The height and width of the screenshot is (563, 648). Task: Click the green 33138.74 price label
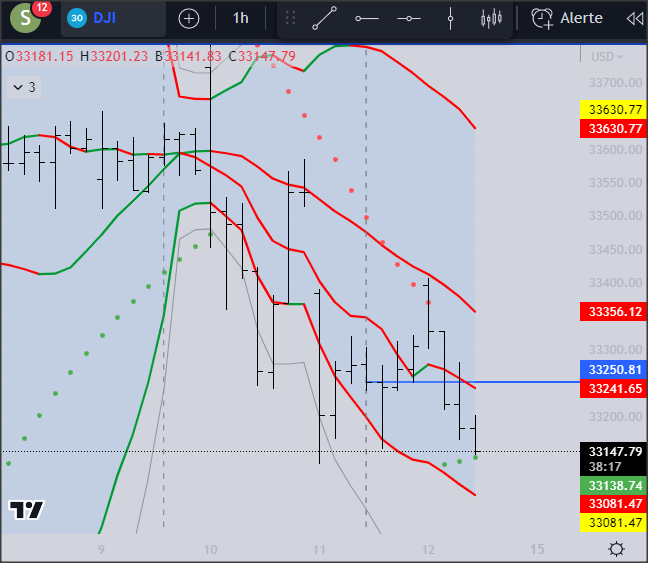point(614,485)
